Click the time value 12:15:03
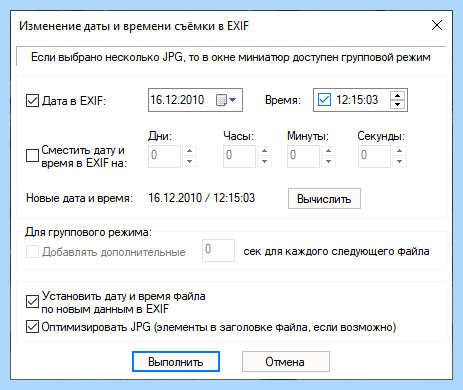The height and width of the screenshot is (390, 463). pyautogui.click(x=357, y=100)
